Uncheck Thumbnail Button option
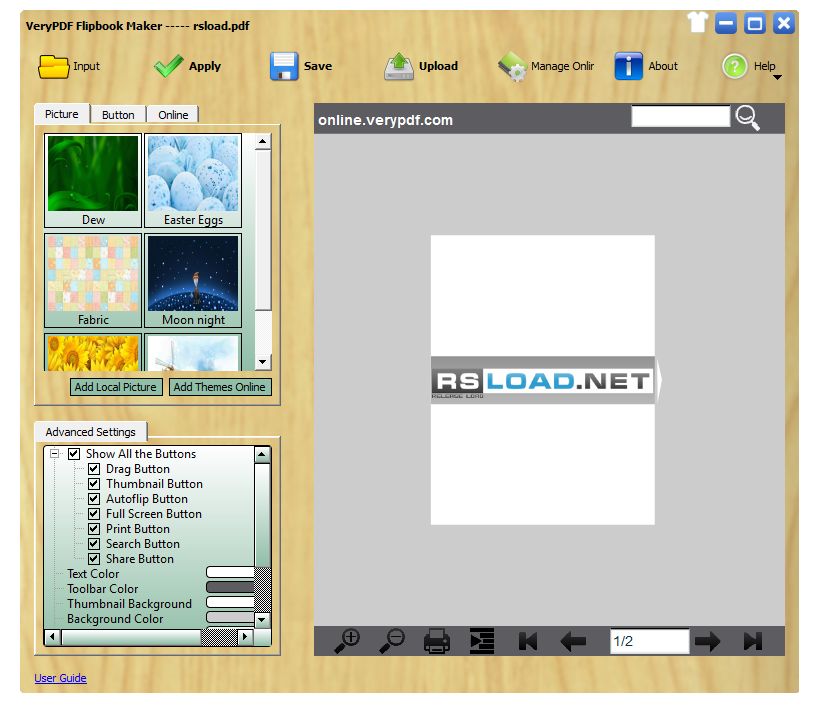 point(94,484)
